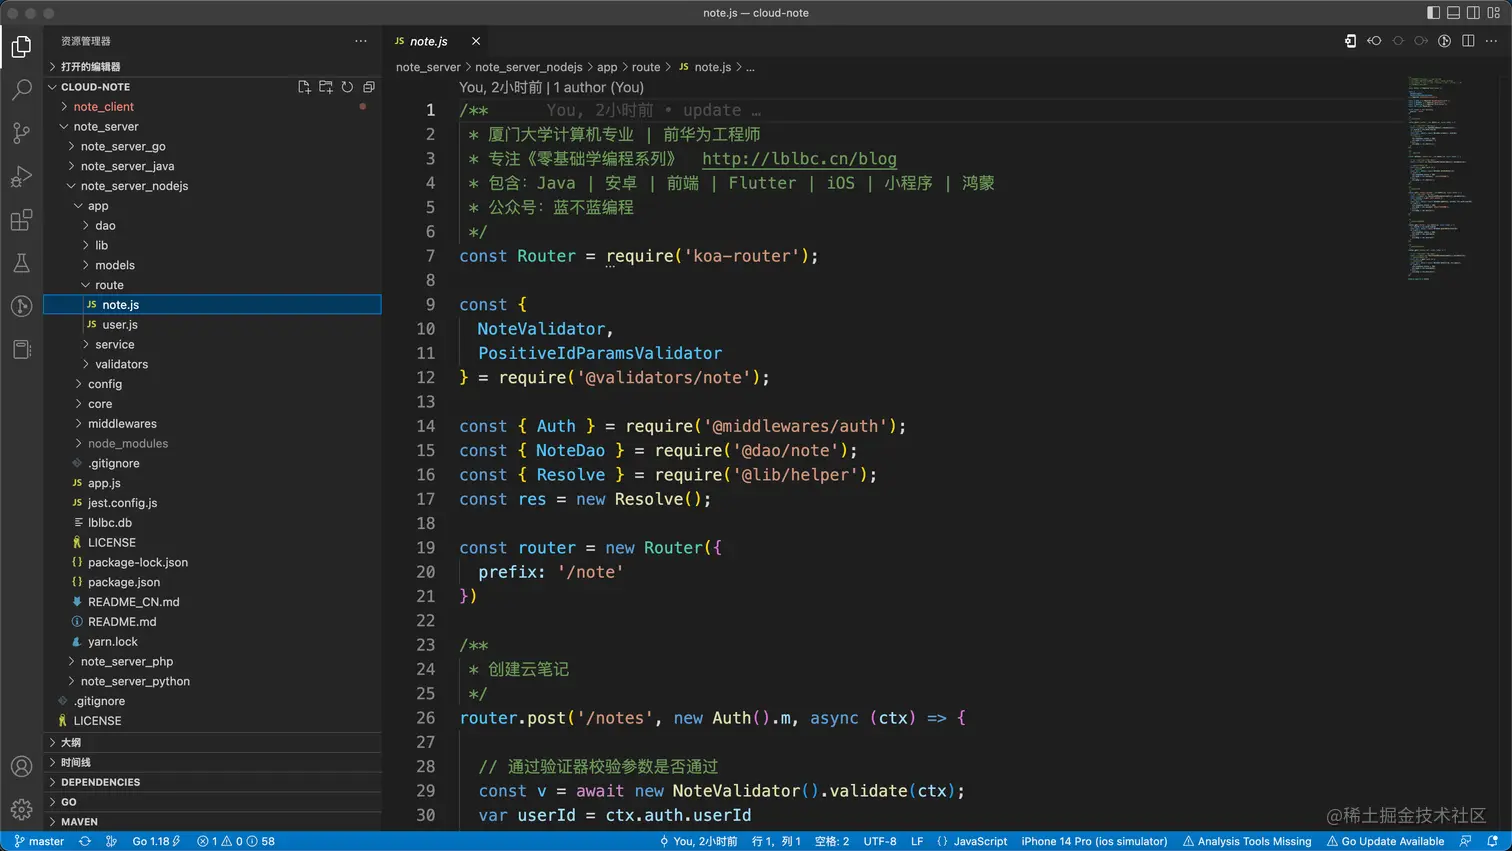
Task: Open the GitLens view in activity bar
Action: pos(21,306)
